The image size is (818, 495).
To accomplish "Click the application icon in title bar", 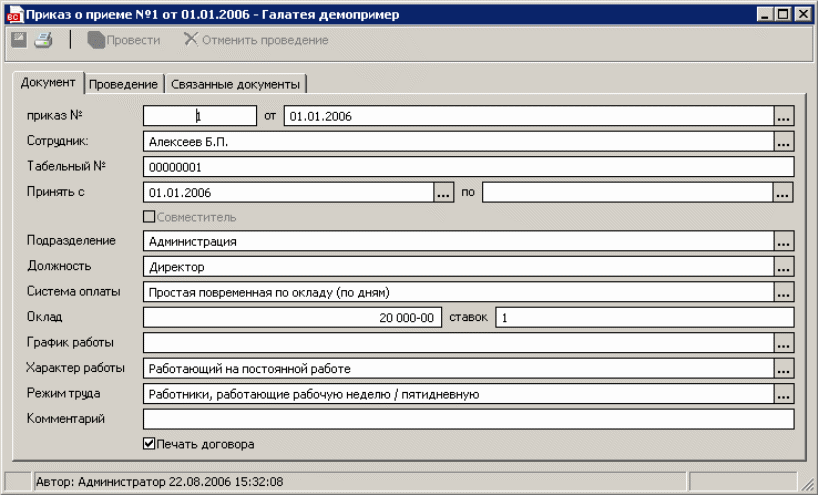I will [x=14, y=15].
